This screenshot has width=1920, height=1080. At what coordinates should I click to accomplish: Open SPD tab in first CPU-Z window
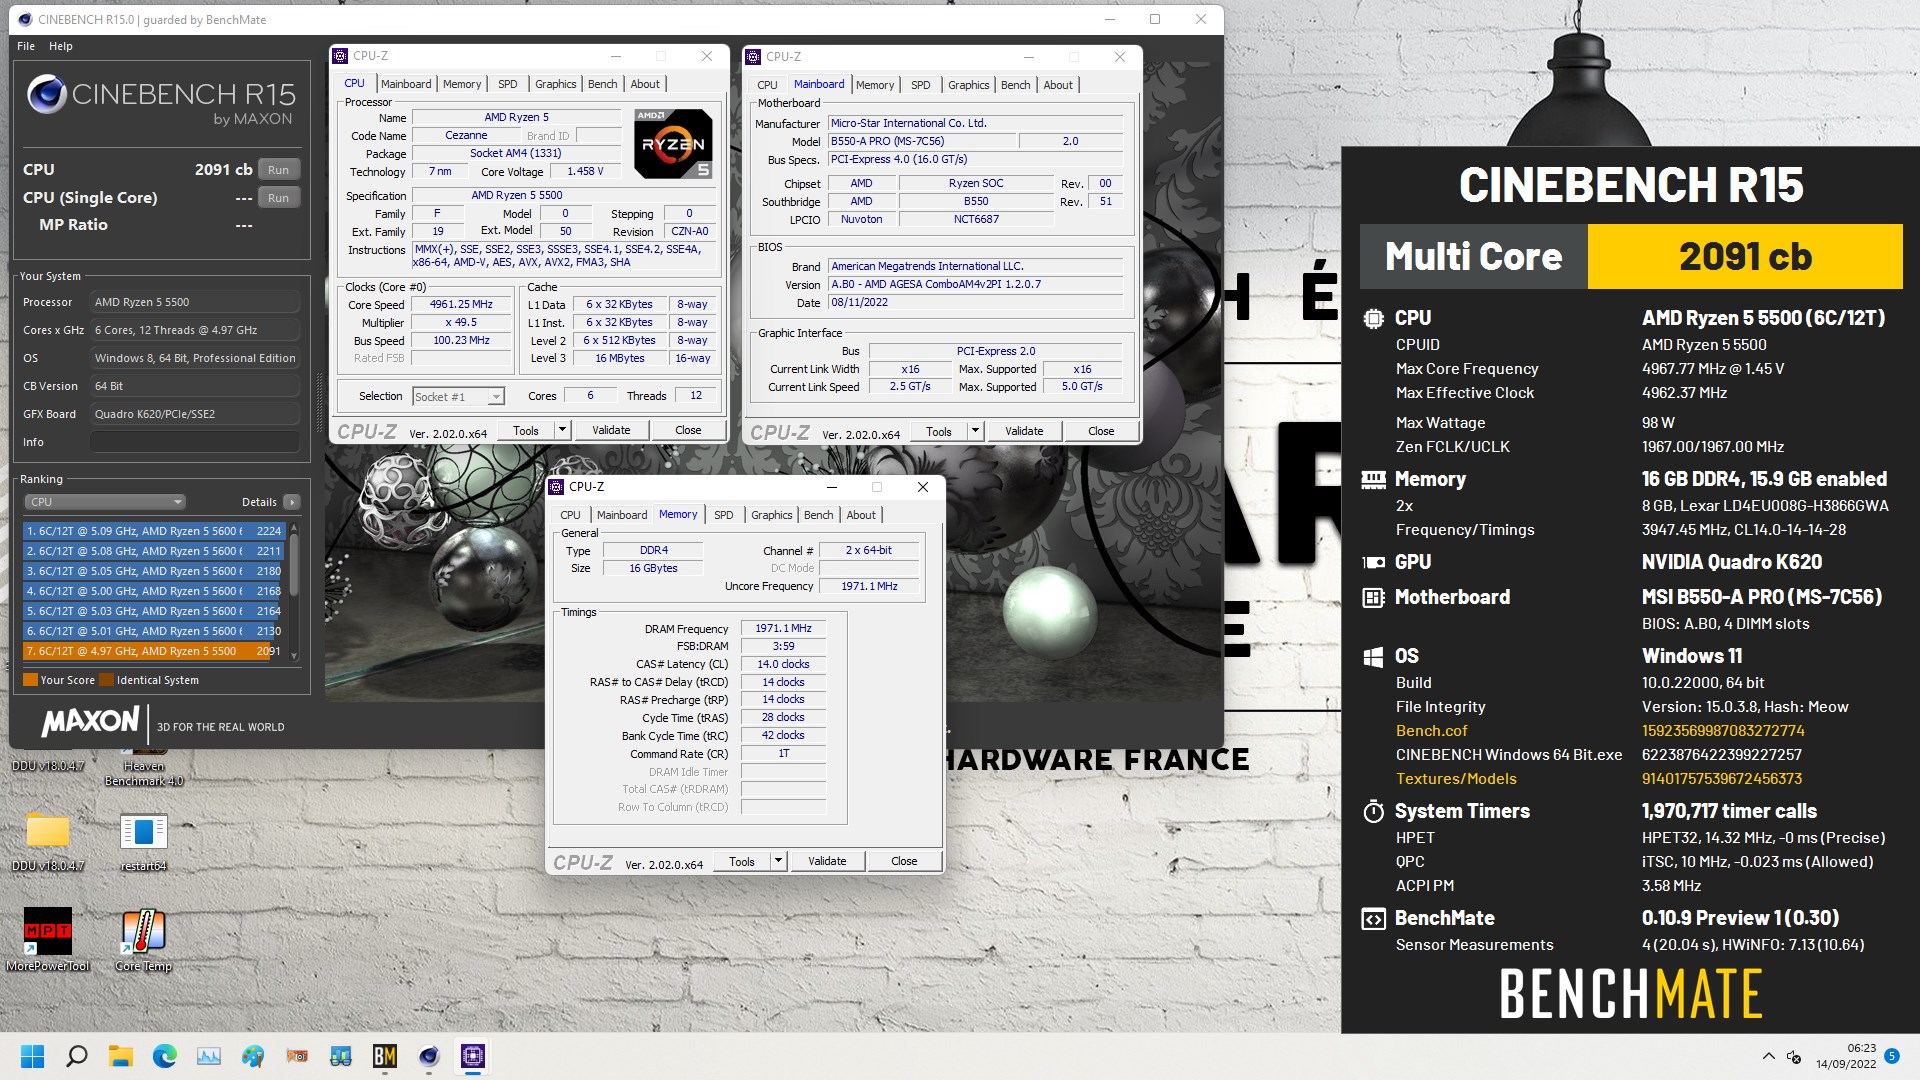508,84
